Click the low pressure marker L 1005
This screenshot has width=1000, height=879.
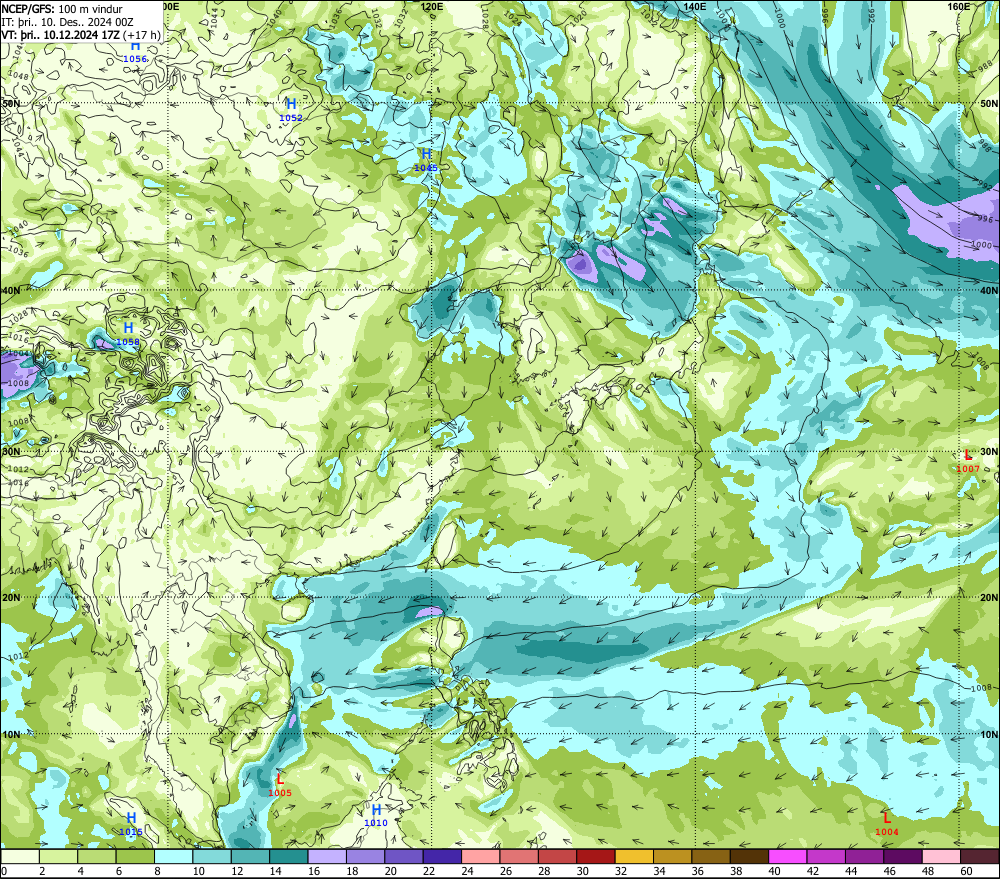[x=280, y=785]
